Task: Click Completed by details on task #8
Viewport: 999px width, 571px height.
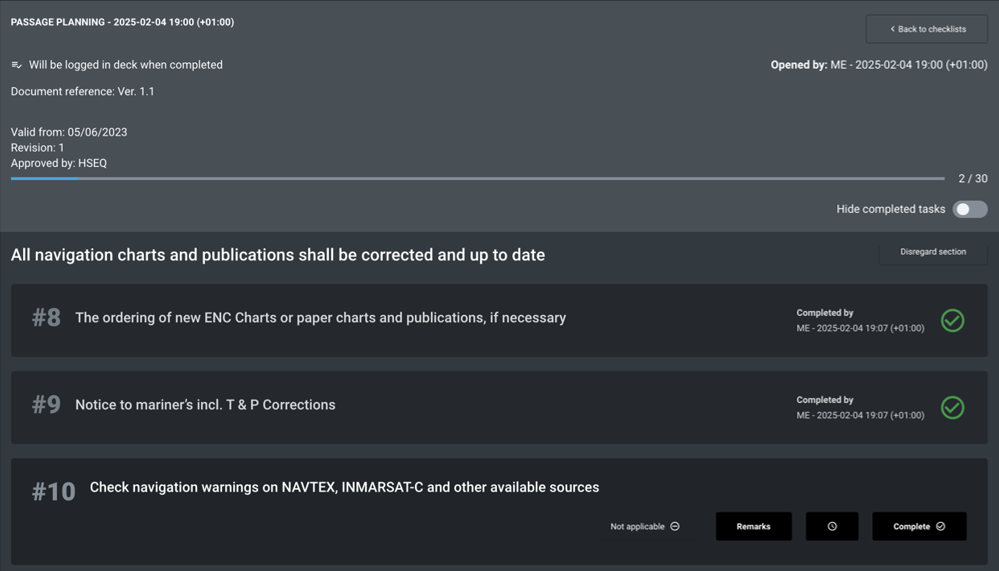Action: (859, 321)
